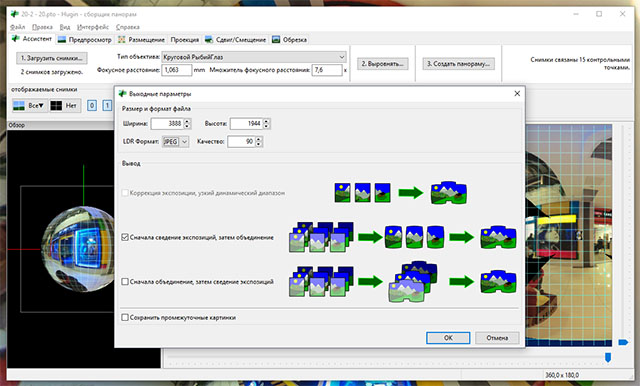The image size is (640, 386).
Task: Enable Сначала объединение, затем сведение экспозиций
Action: (x=125, y=282)
